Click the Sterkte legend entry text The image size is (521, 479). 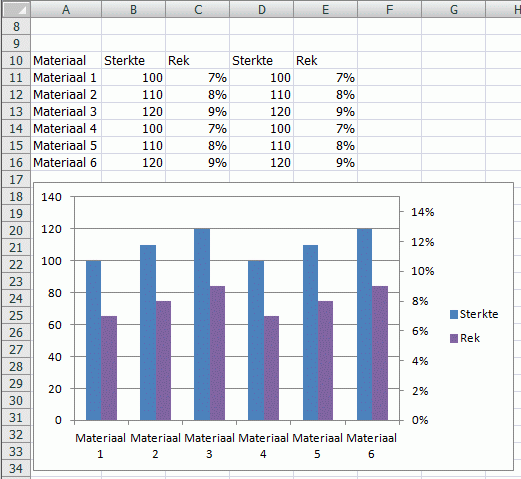pyautogui.click(x=479, y=314)
